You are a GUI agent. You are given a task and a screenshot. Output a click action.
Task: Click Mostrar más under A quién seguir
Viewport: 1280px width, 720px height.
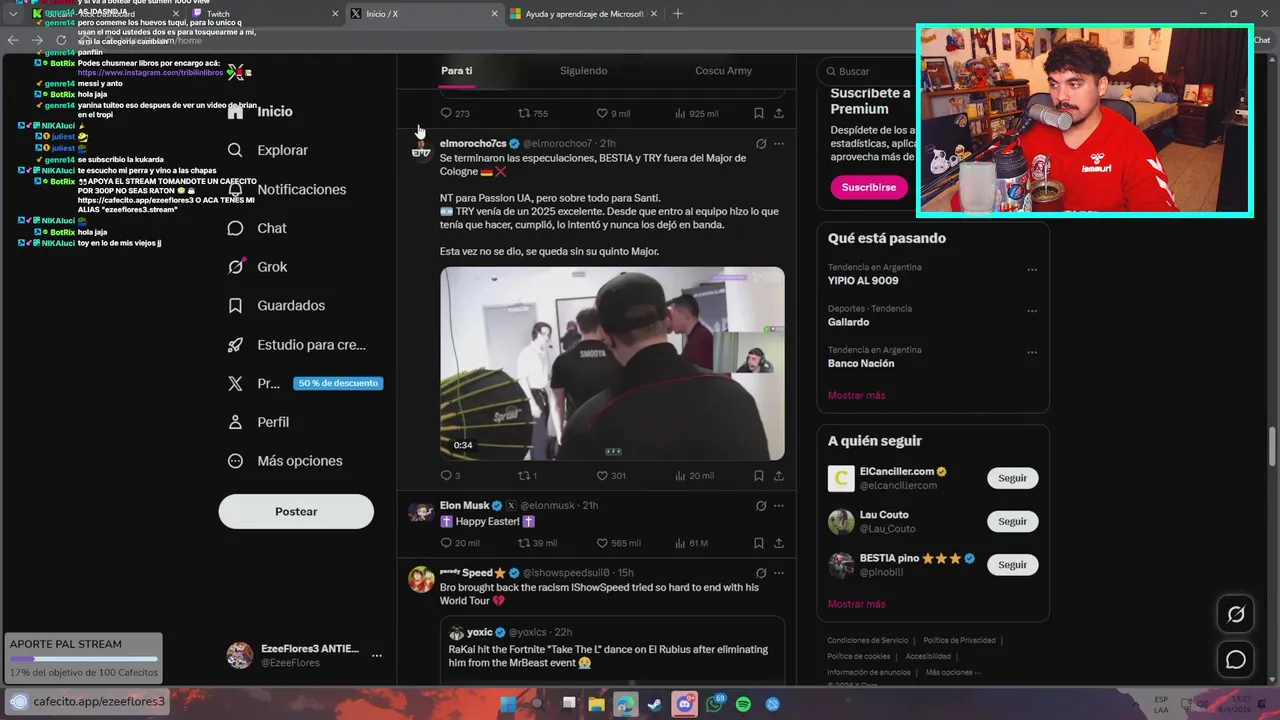(x=856, y=604)
